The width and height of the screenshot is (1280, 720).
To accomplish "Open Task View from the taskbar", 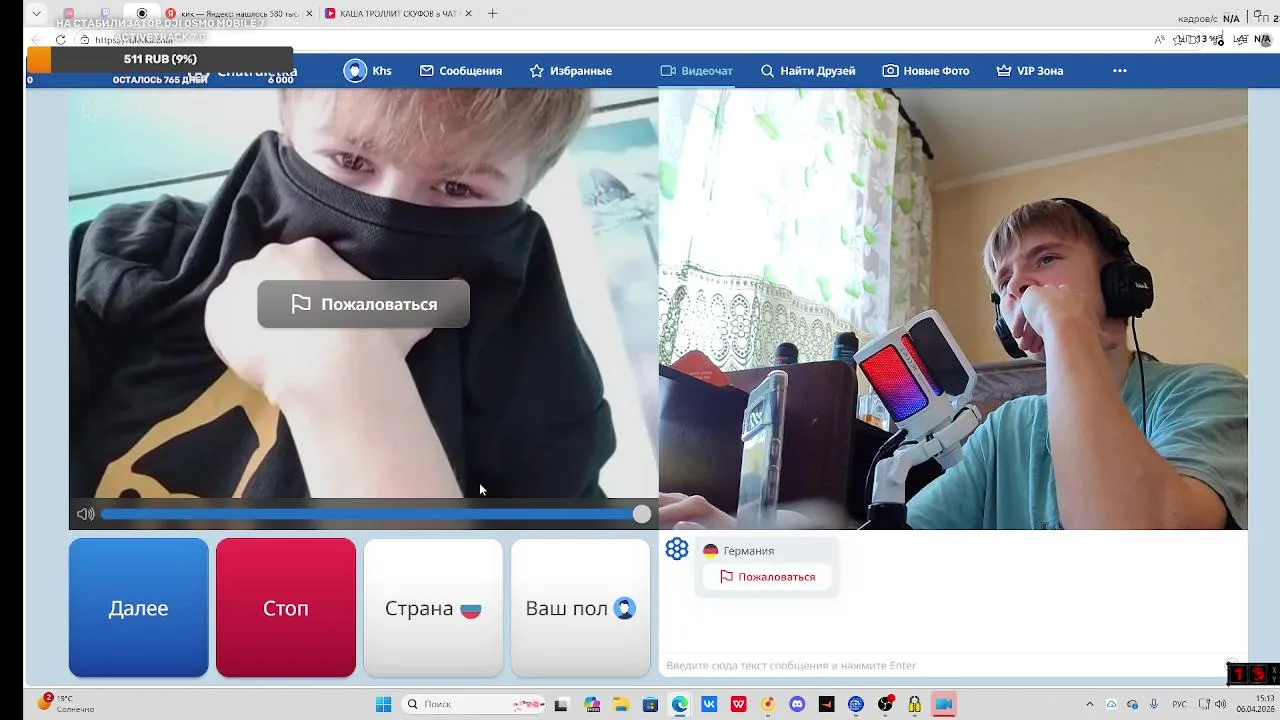I will pos(562,704).
